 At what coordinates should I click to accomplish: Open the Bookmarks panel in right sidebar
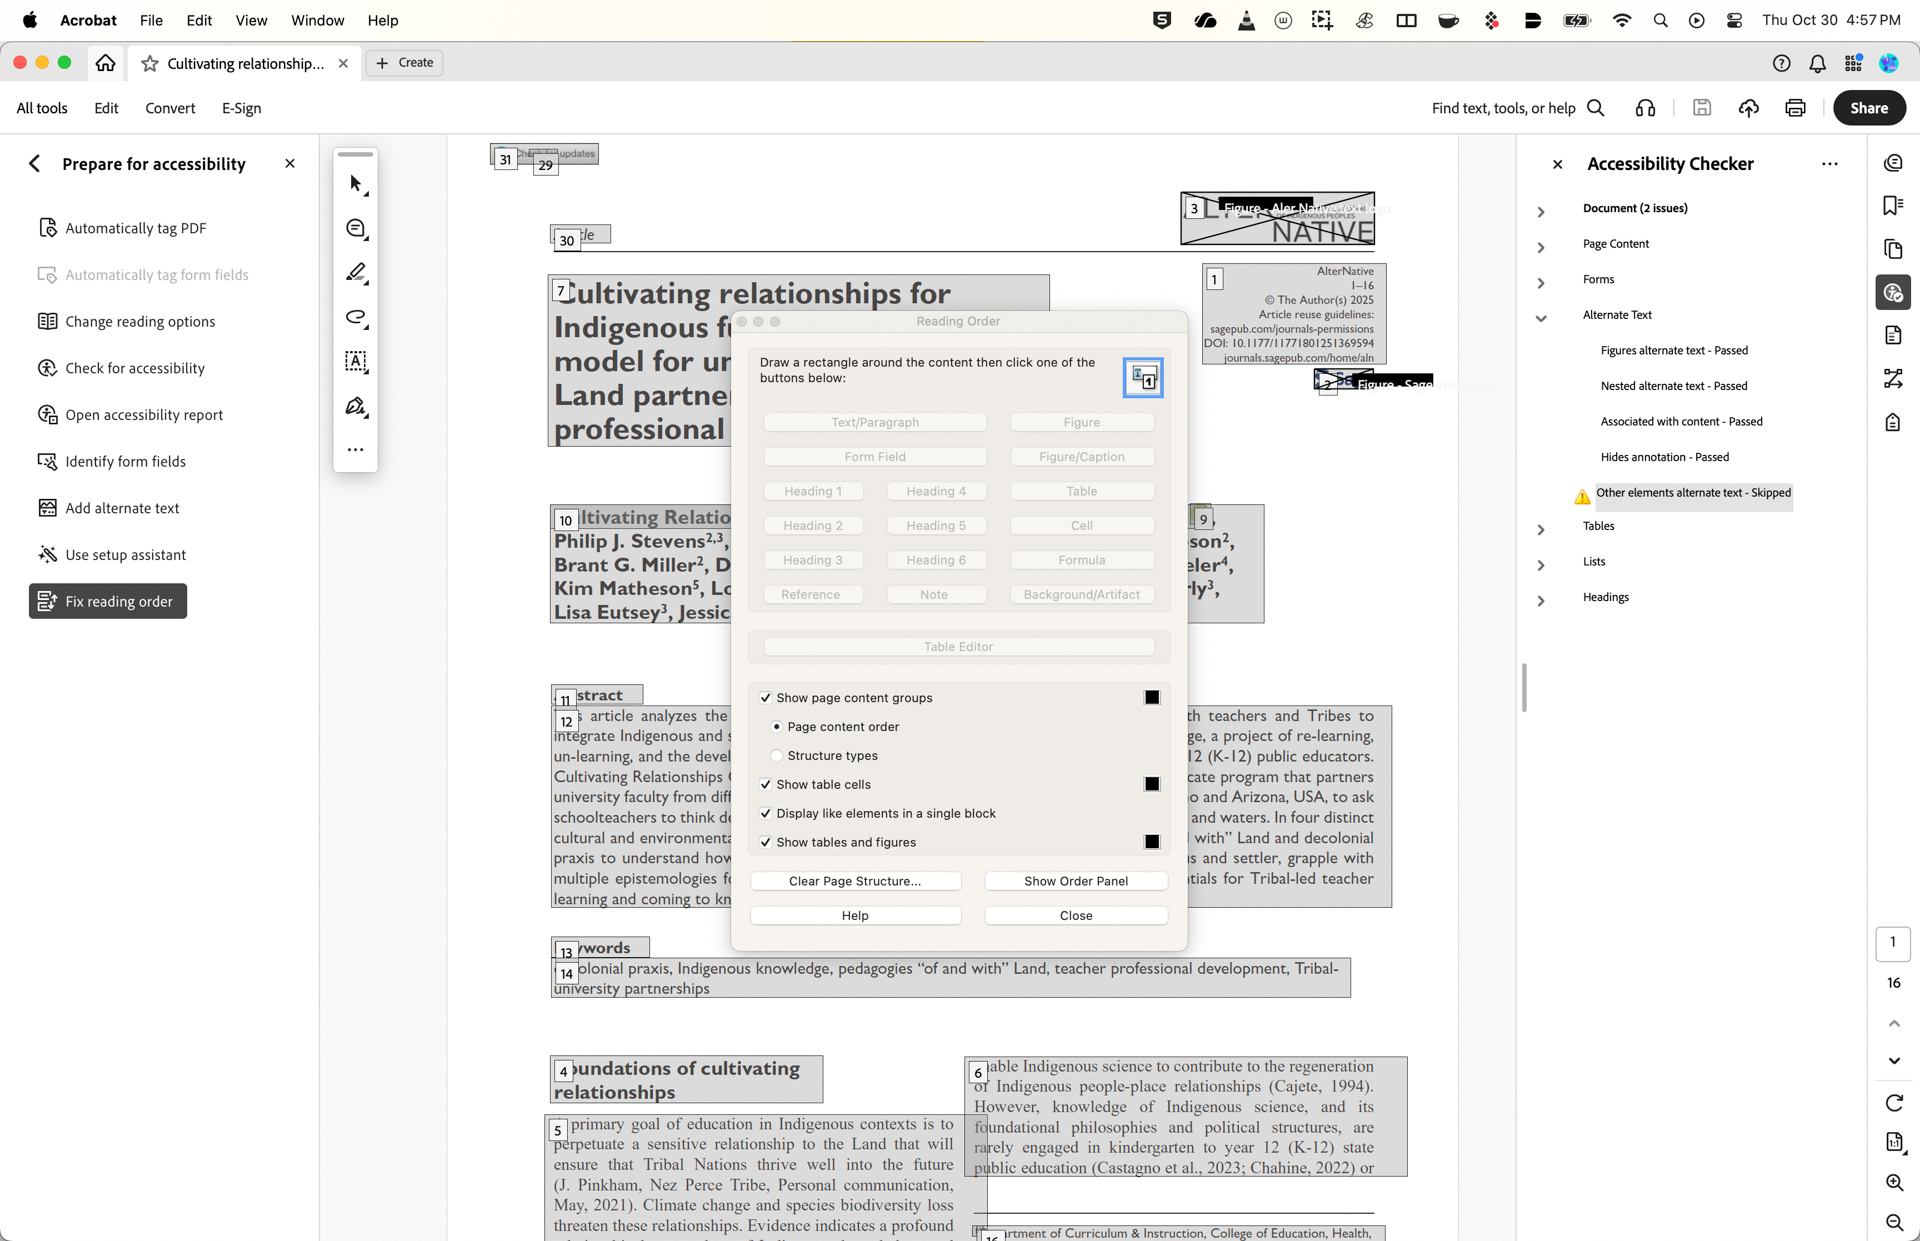[x=1893, y=204]
